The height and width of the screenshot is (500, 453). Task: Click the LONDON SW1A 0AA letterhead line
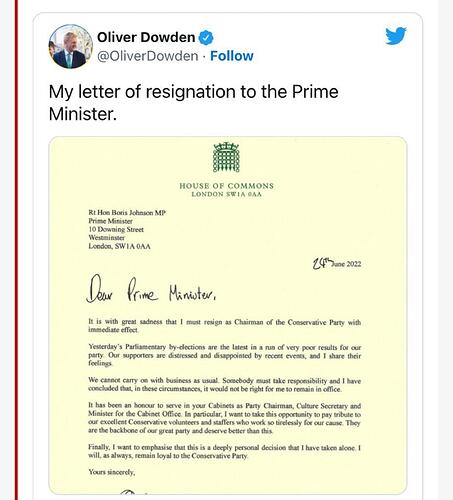click(227, 194)
